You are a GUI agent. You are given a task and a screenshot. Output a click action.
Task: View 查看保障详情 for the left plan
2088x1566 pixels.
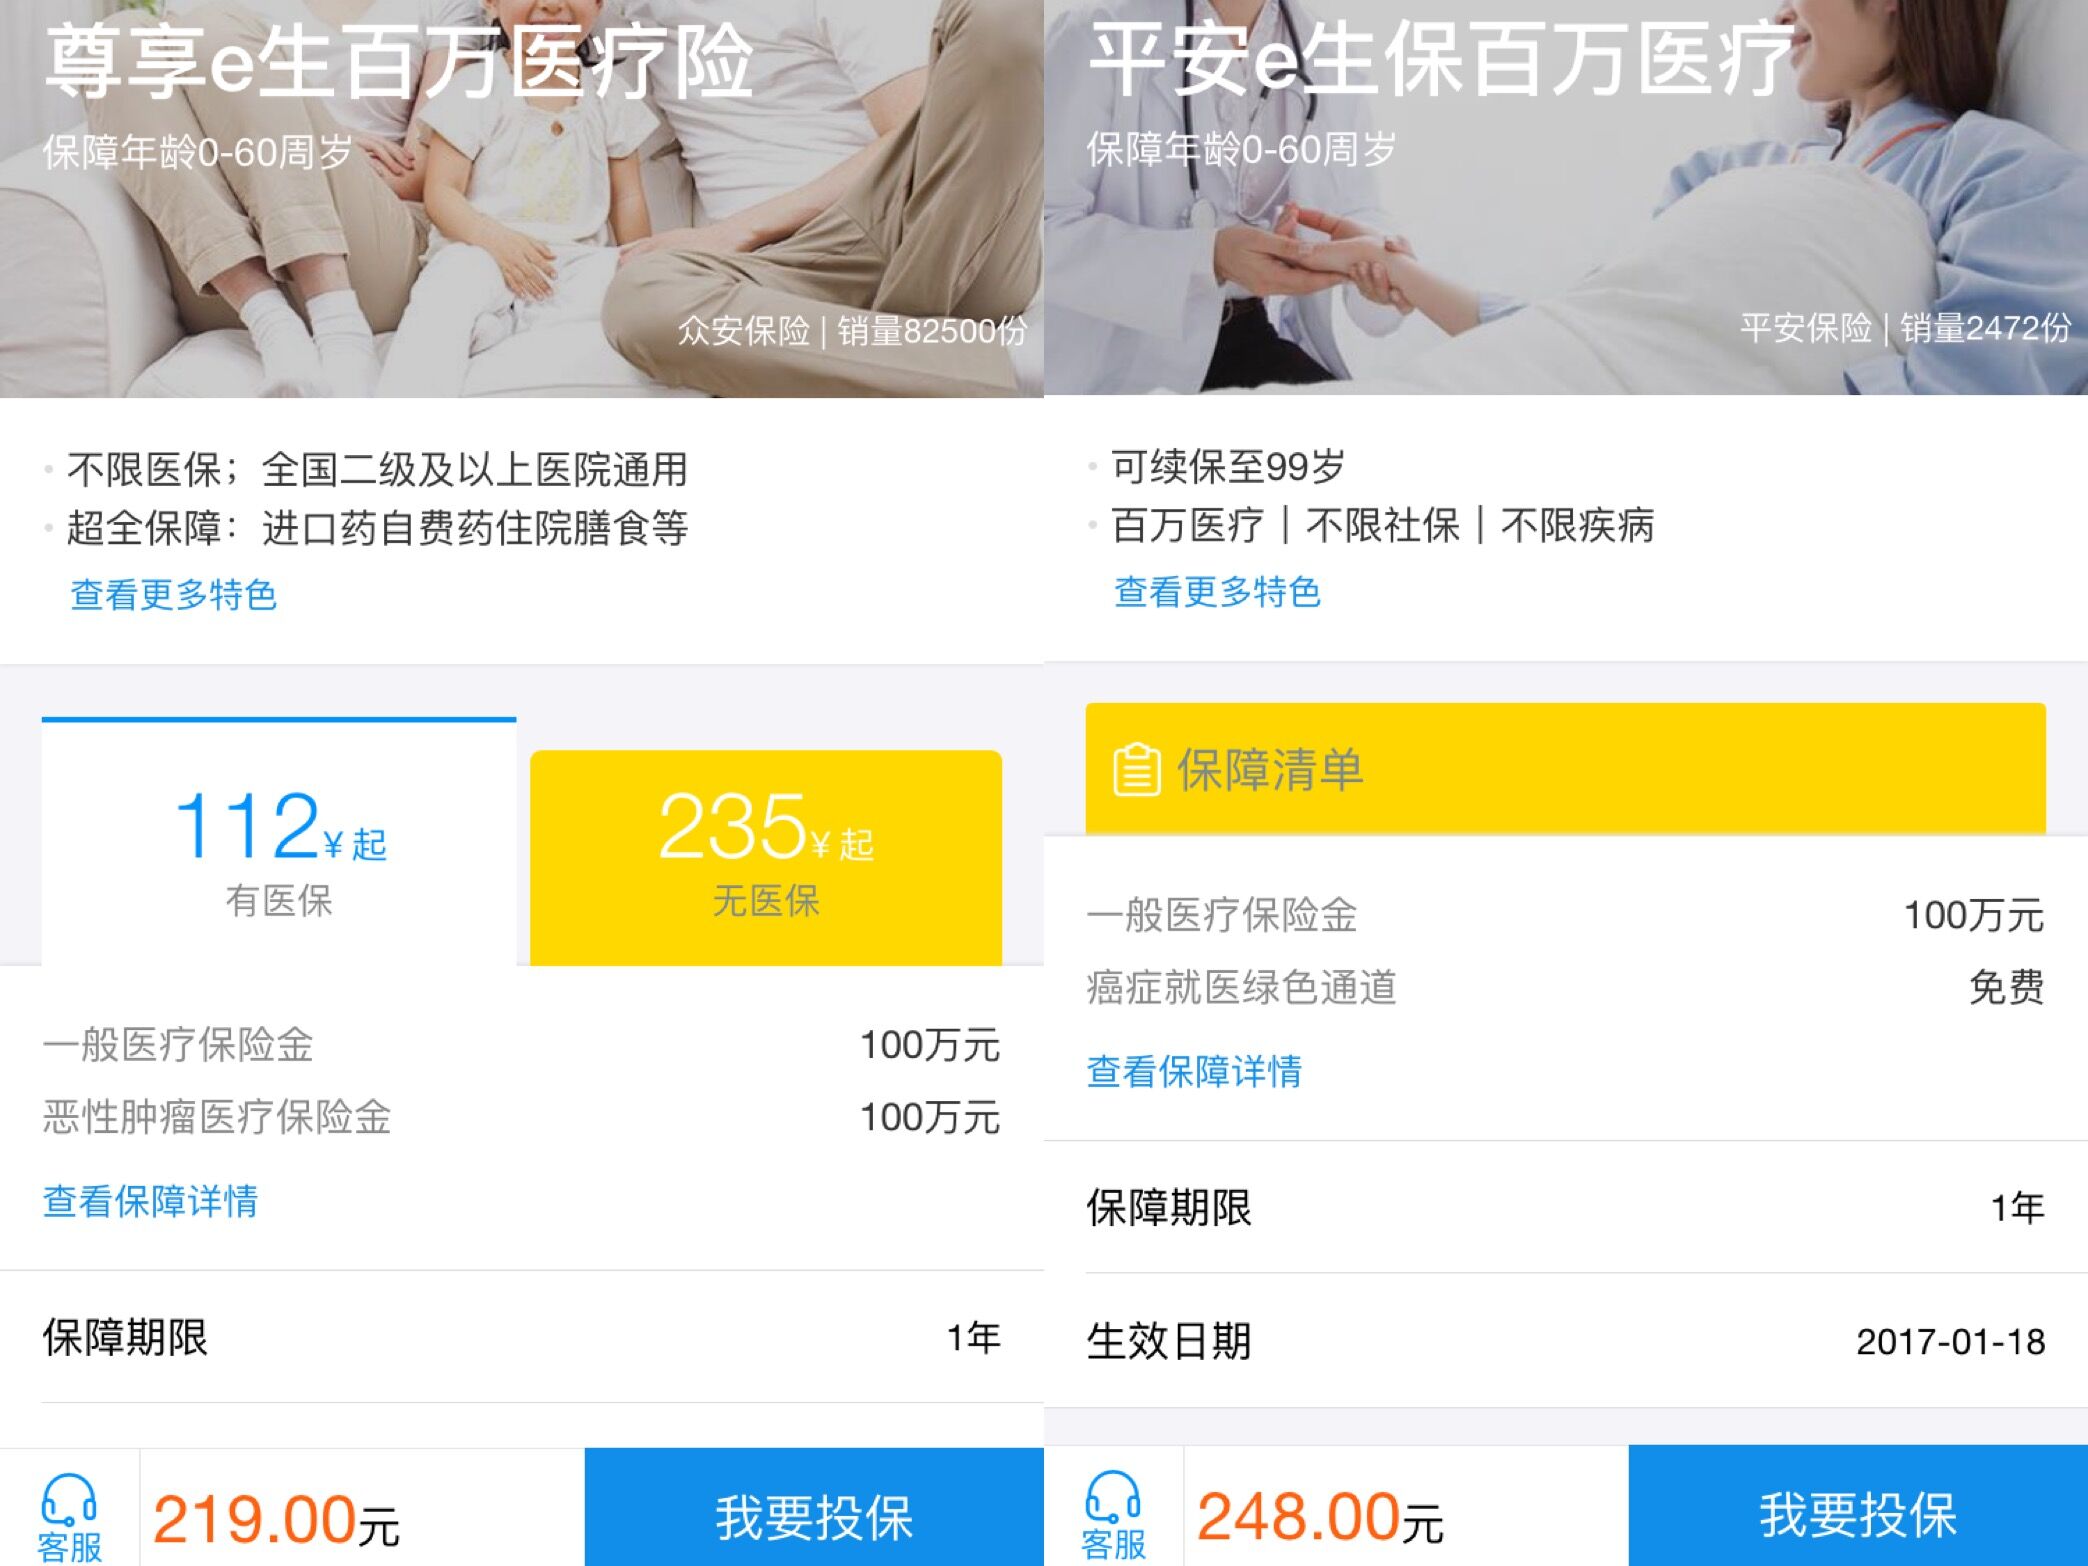[x=150, y=1201]
